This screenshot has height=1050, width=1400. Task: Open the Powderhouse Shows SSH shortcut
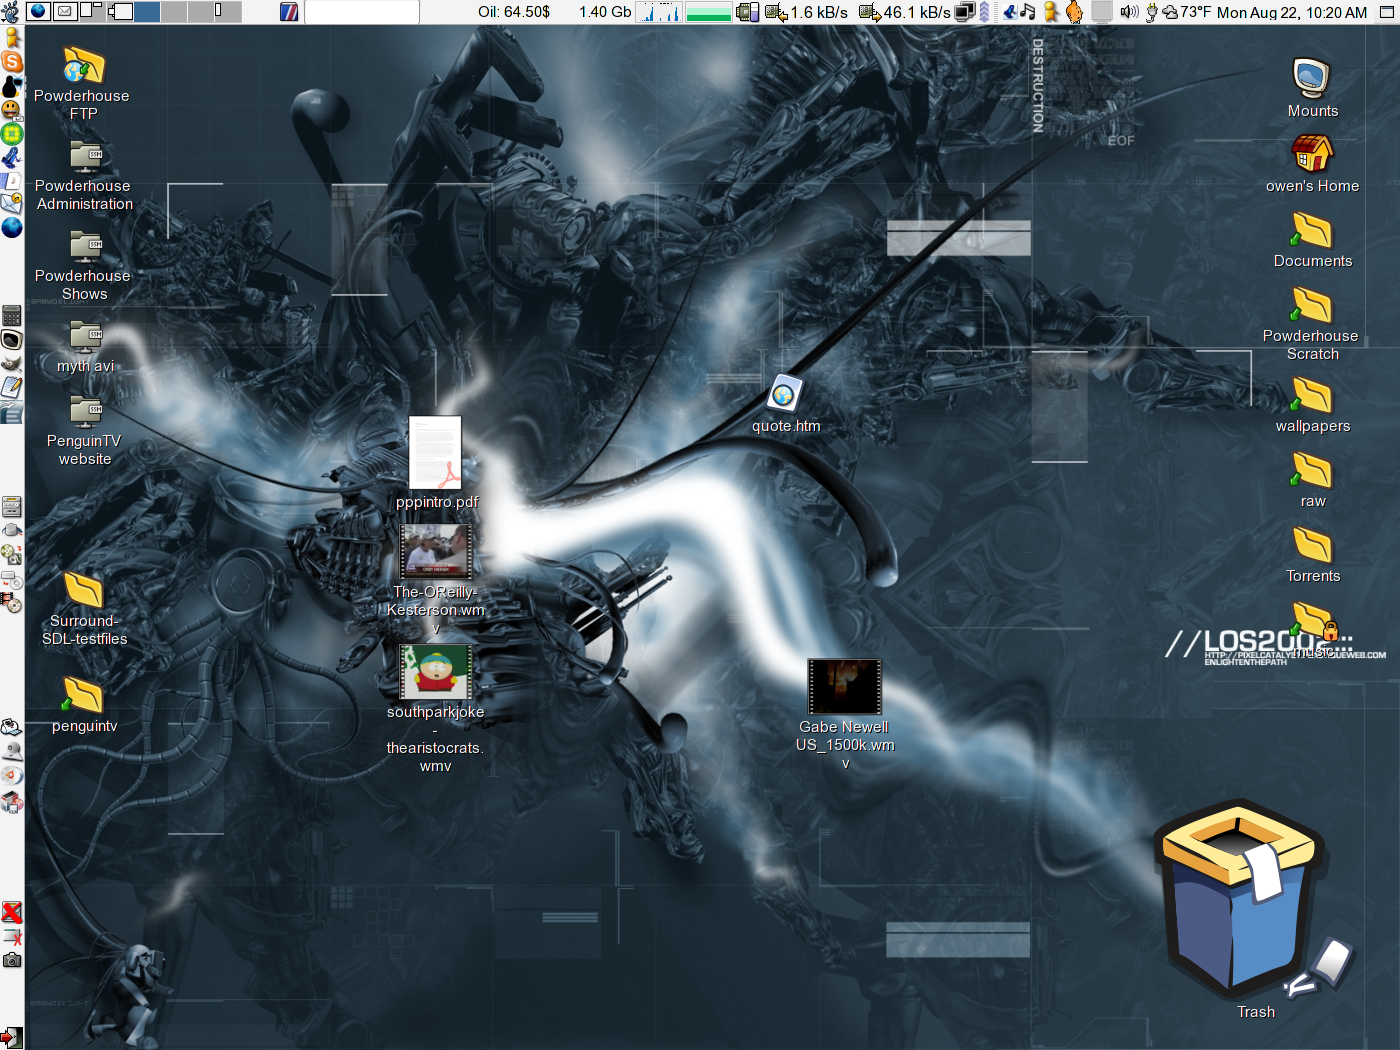pos(85,248)
